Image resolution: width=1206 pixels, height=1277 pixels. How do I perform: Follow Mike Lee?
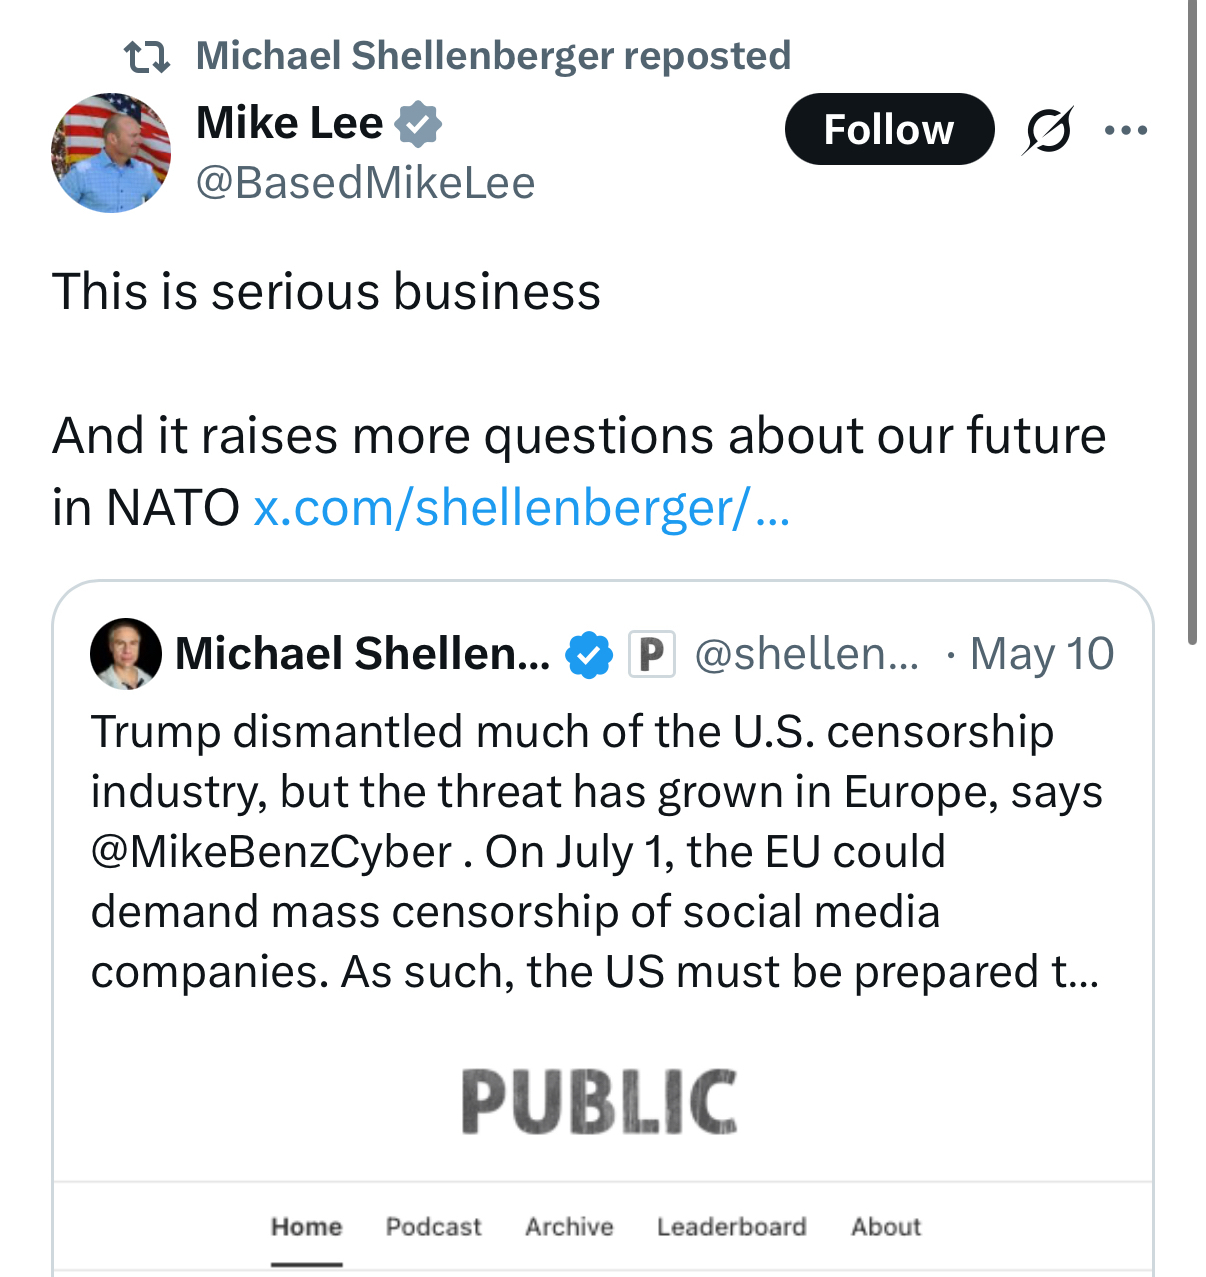pyautogui.click(x=889, y=130)
